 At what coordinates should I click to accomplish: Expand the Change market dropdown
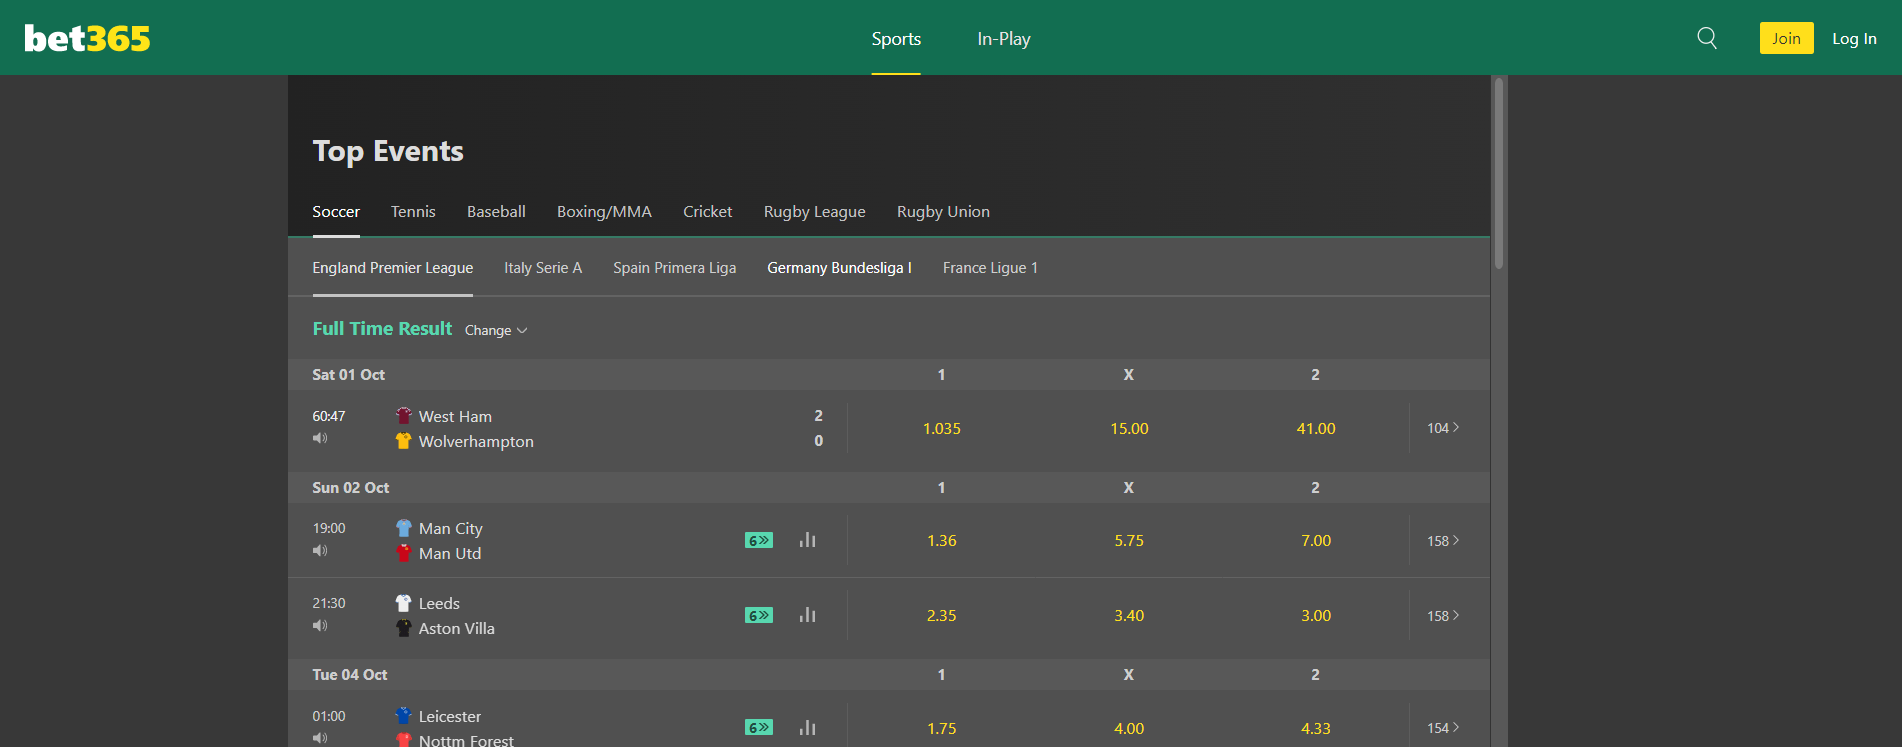(x=496, y=330)
